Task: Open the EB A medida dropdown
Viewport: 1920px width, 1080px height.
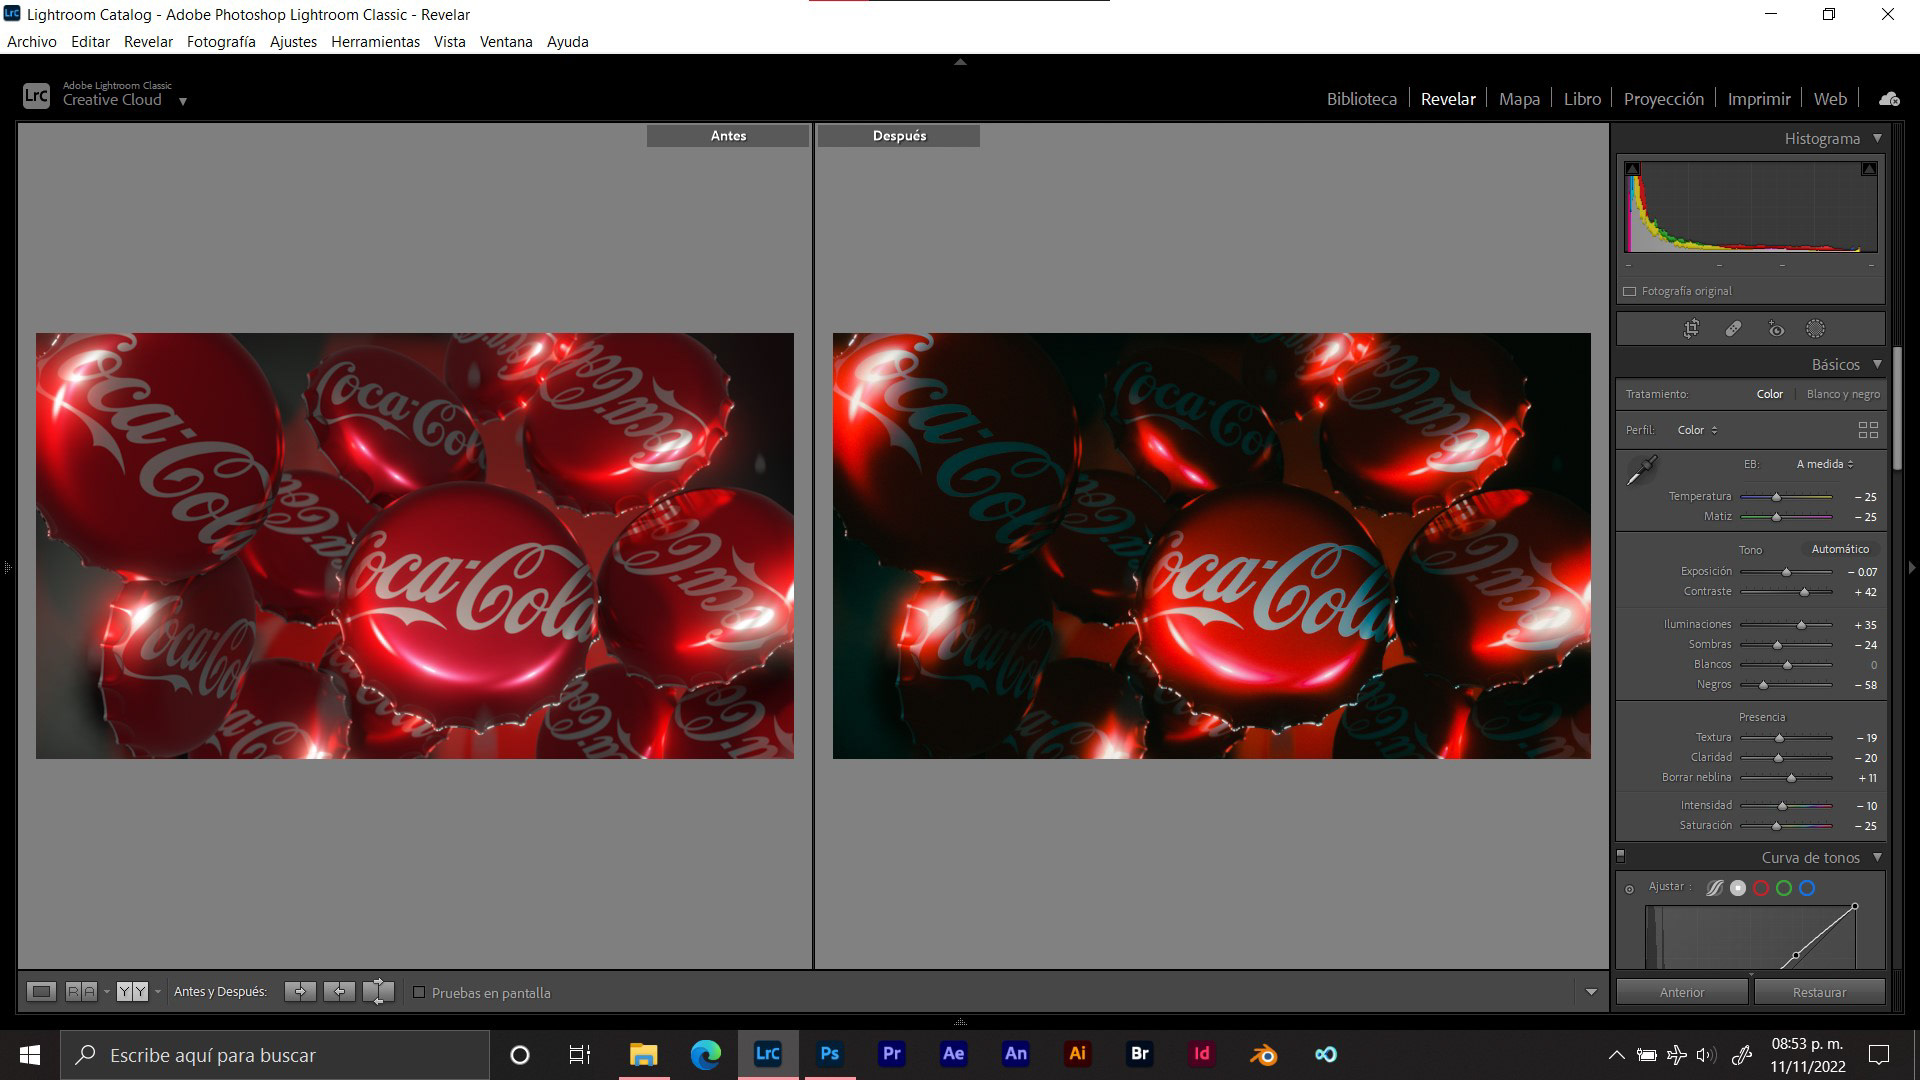Action: [x=1825, y=464]
